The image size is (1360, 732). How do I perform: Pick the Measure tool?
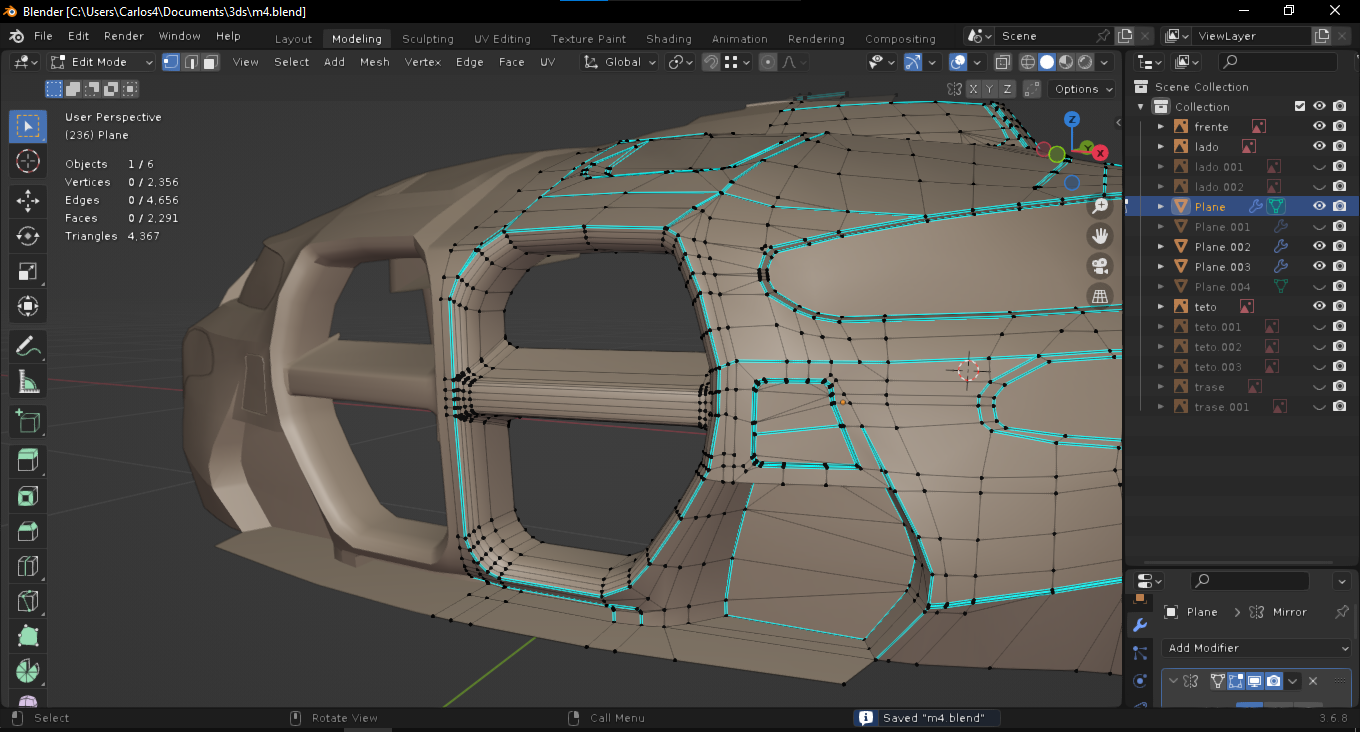point(28,381)
